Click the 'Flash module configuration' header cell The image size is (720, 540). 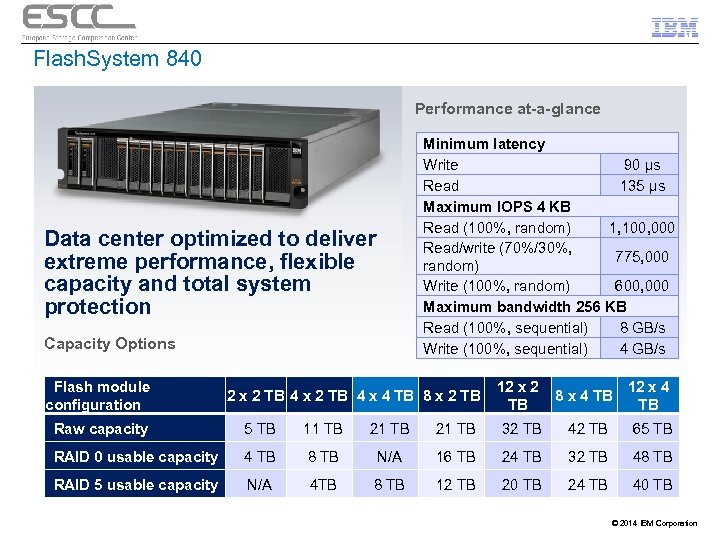(135, 395)
